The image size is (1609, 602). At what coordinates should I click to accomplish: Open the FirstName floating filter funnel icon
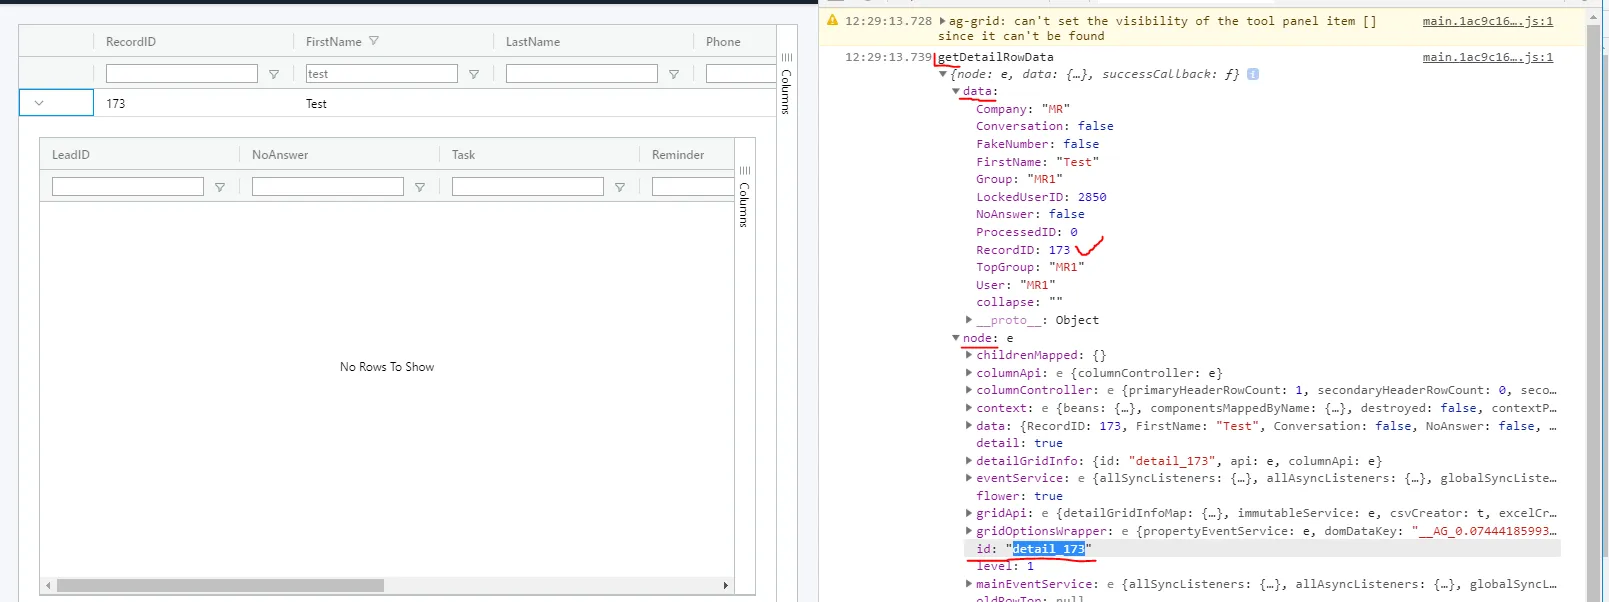[x=474, y=74]
